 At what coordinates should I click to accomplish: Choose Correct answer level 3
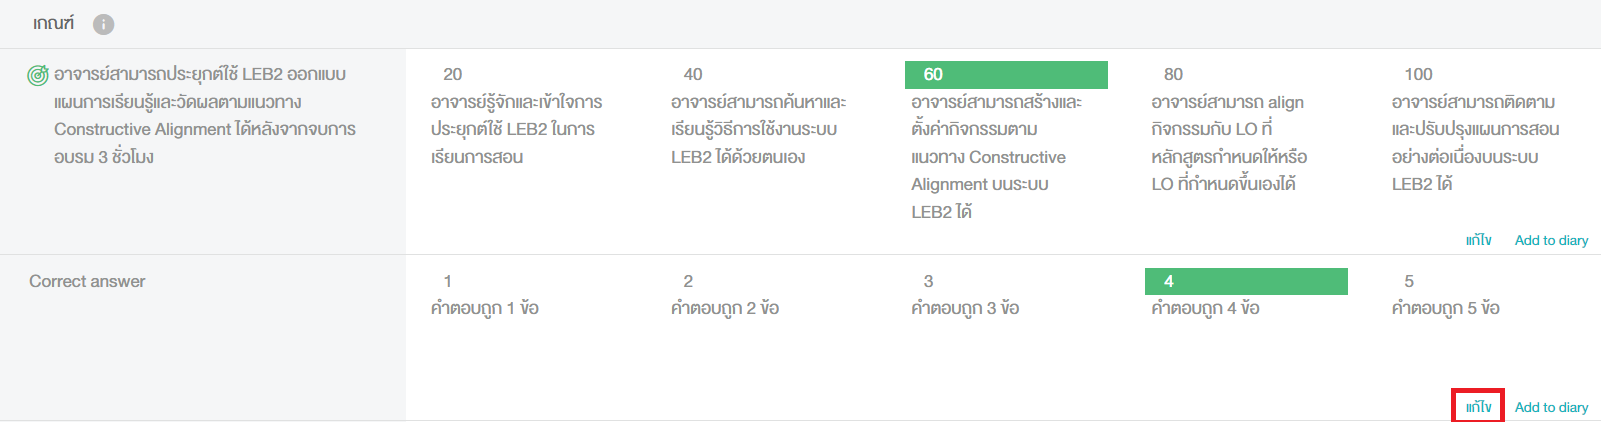[1006, 295]
